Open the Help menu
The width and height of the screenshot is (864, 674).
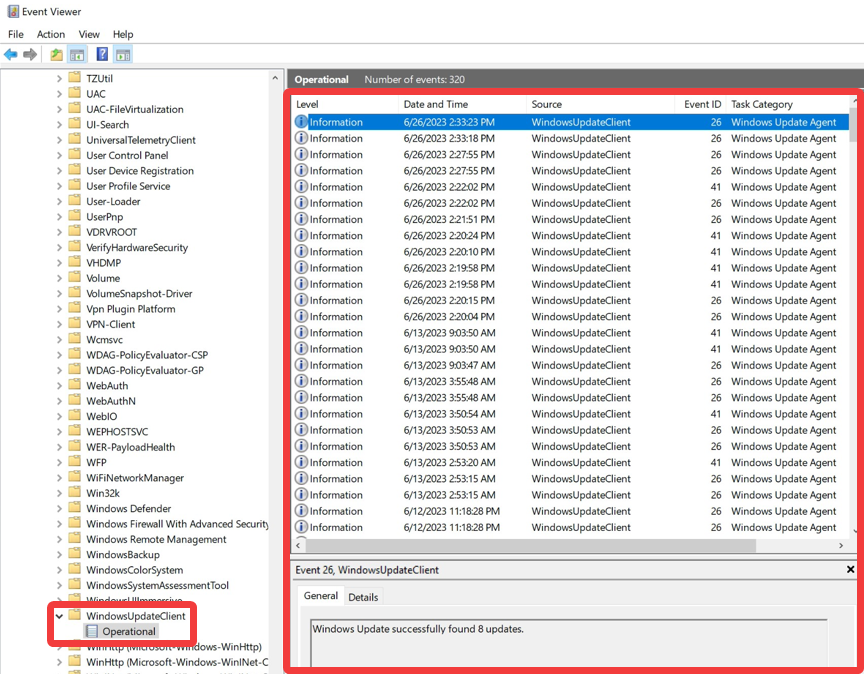point(123,34)
